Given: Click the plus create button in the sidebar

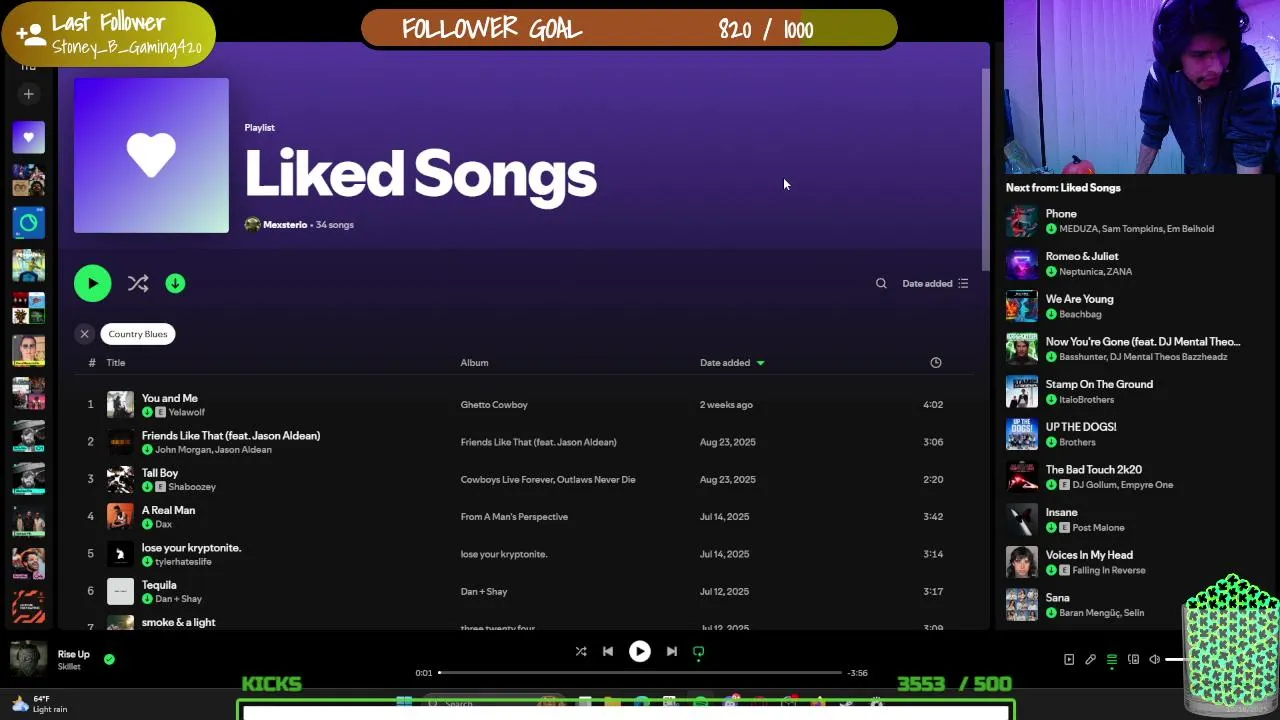Looking at the screenshot, I should 28,94.
